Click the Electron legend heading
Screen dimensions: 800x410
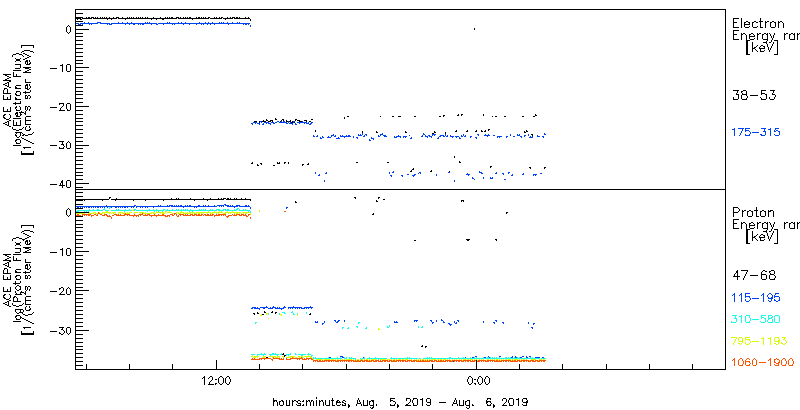click(758, 23)
